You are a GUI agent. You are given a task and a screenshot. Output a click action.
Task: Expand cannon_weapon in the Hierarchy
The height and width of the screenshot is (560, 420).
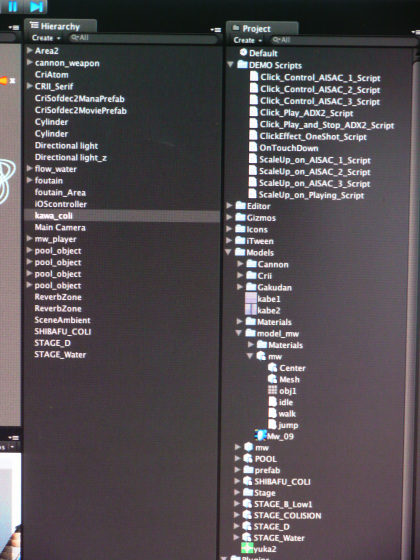(30, 62)
